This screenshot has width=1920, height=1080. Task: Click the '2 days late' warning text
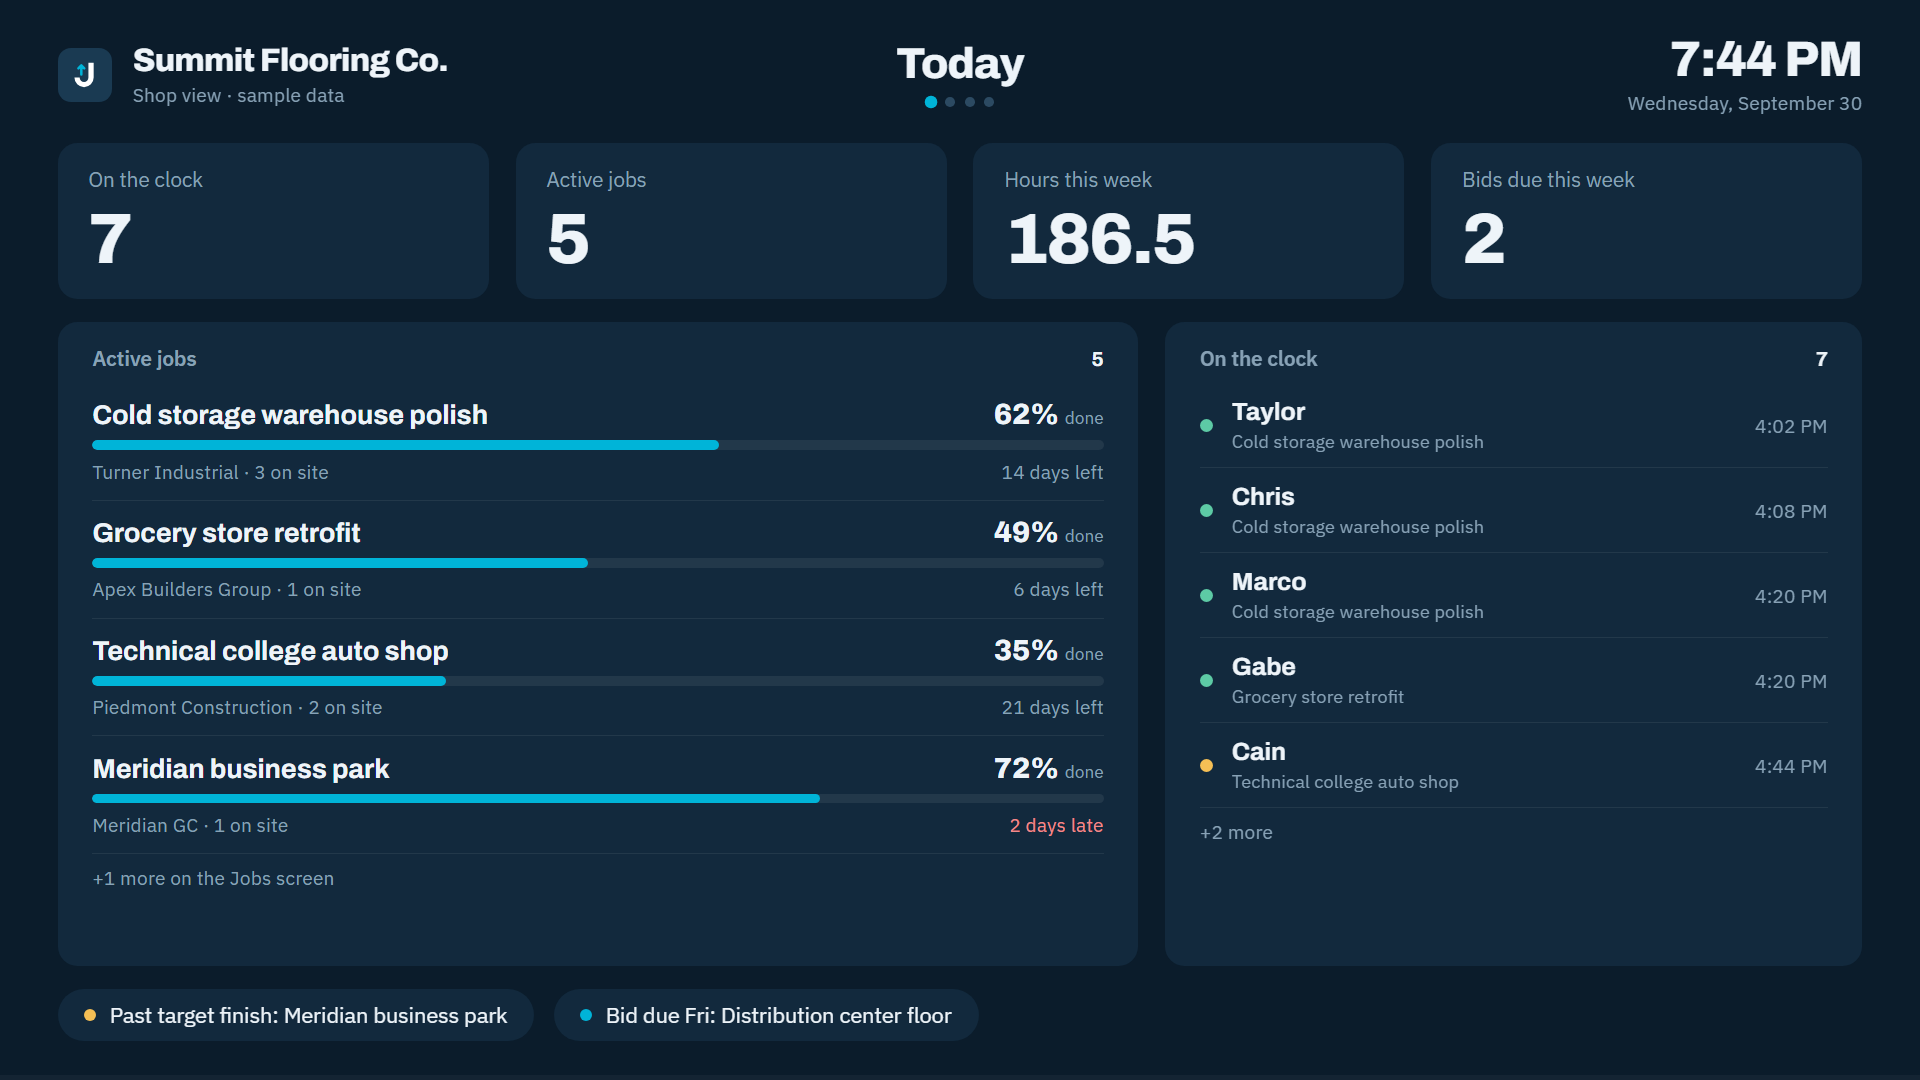[1056, 826]
